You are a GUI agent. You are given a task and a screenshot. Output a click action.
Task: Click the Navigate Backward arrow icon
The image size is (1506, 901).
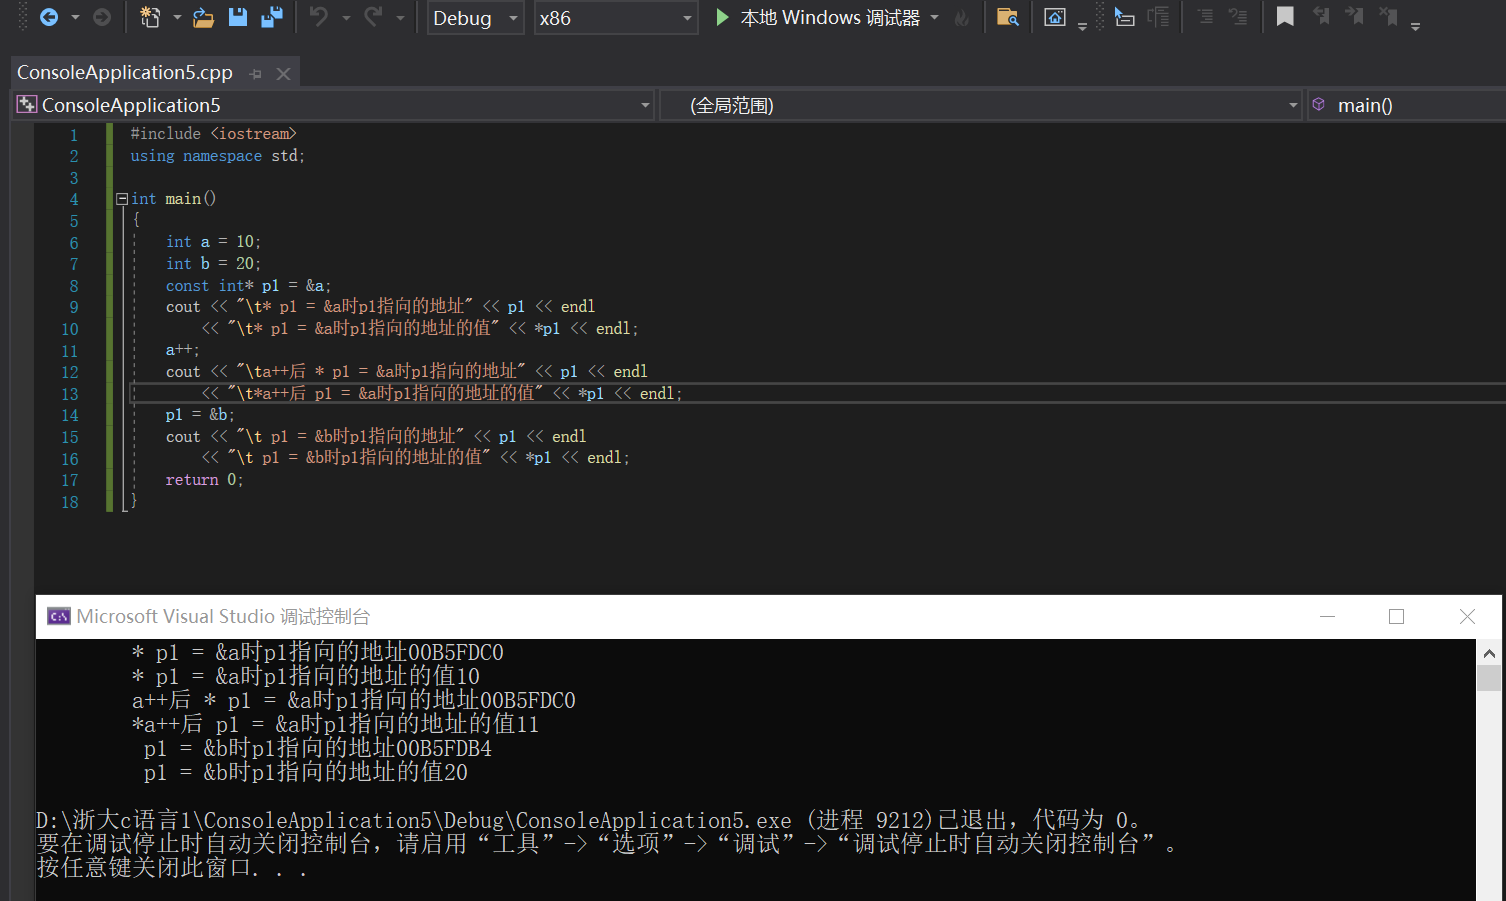(x=48, y=17)
